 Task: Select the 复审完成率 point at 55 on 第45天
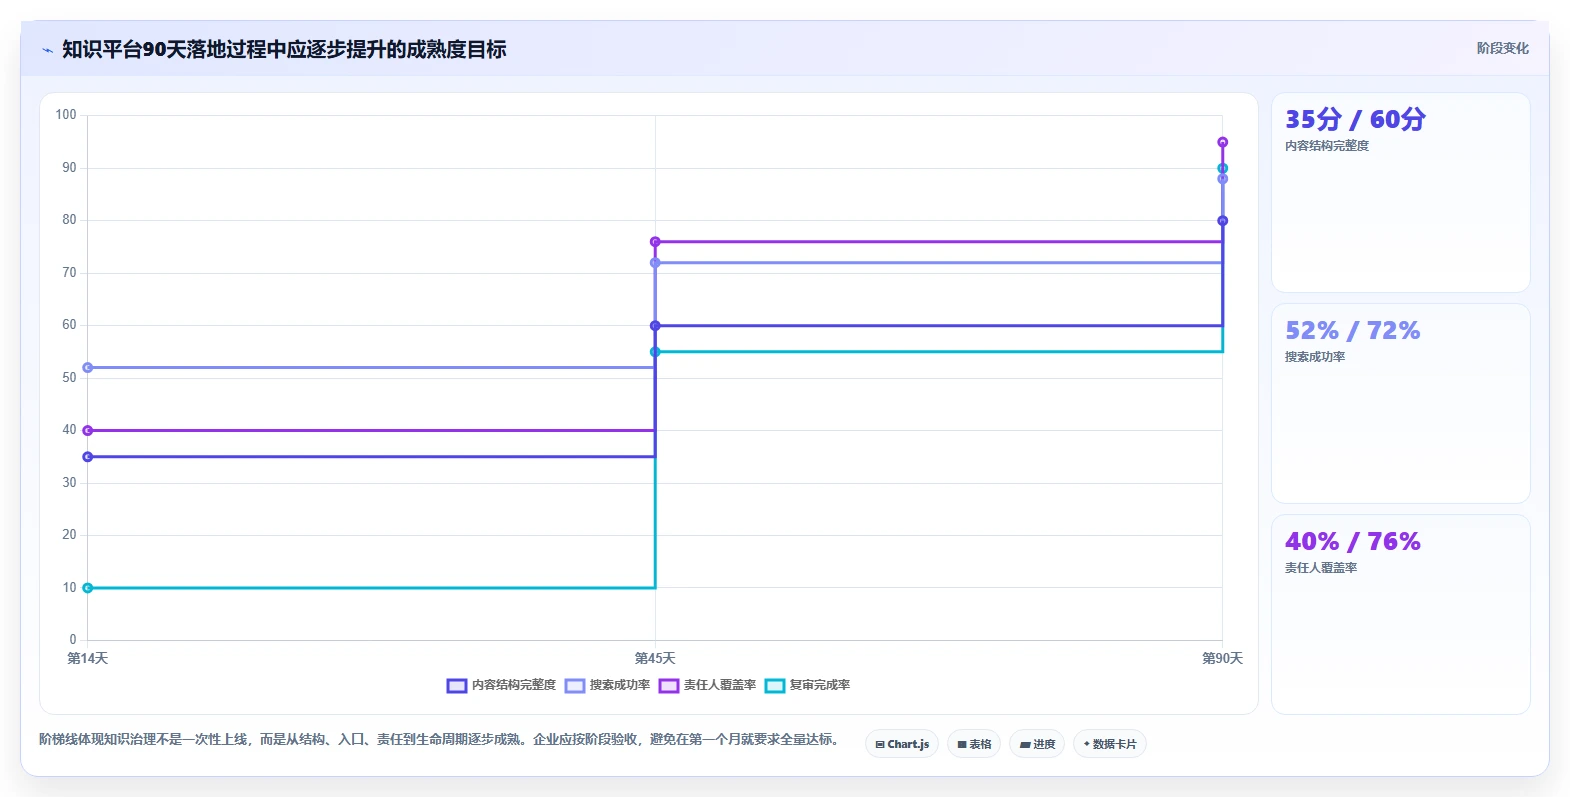[655, 352]
